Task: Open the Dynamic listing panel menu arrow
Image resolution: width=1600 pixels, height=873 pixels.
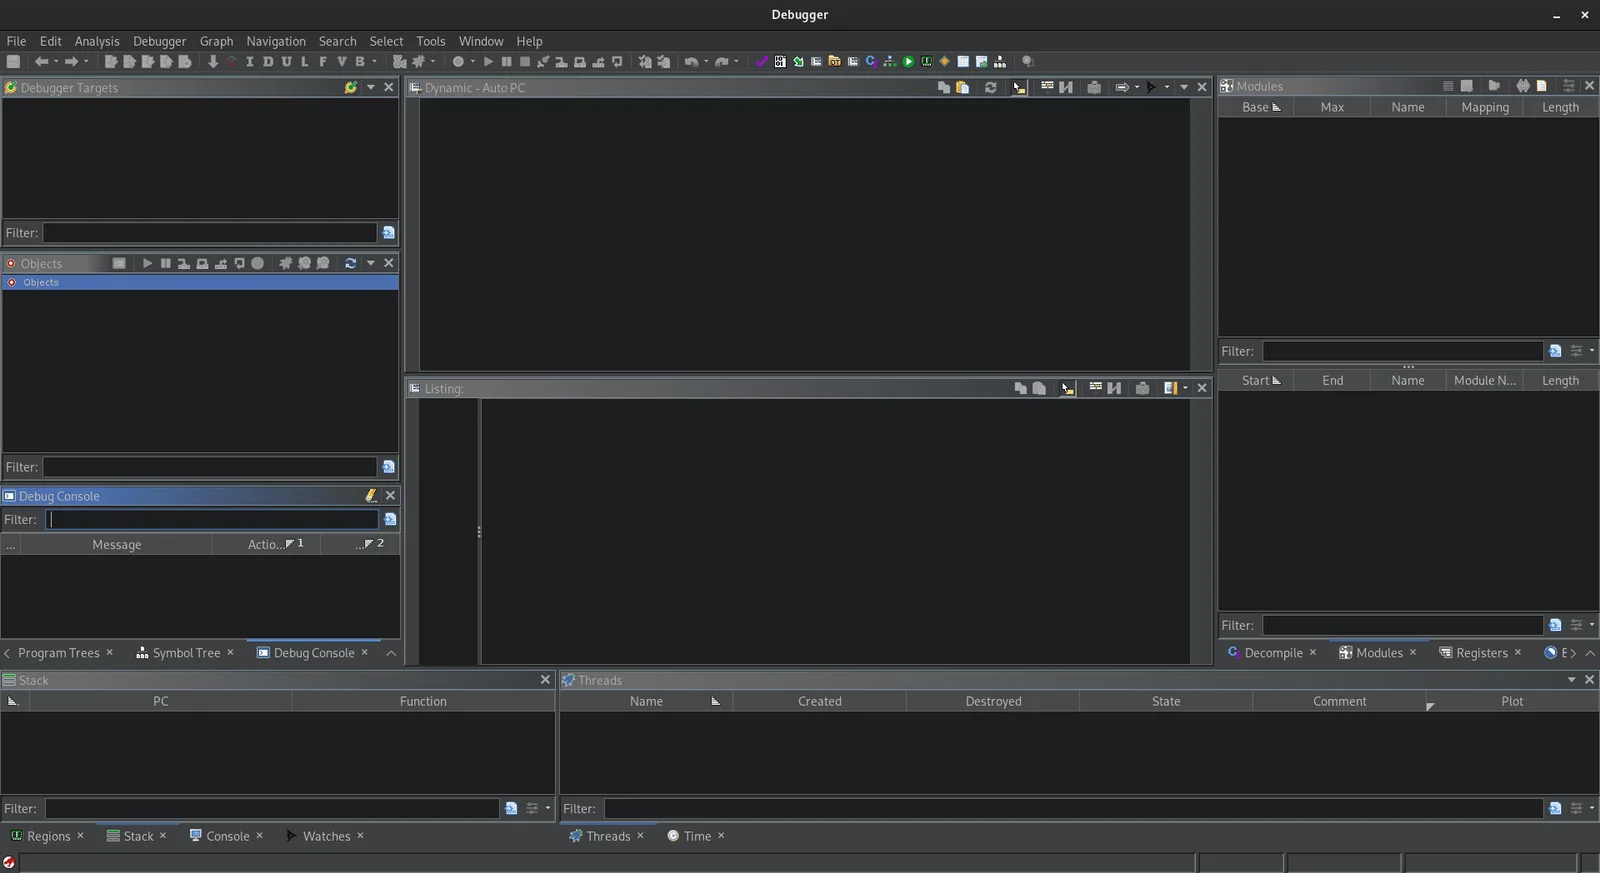Action: 1184,87
